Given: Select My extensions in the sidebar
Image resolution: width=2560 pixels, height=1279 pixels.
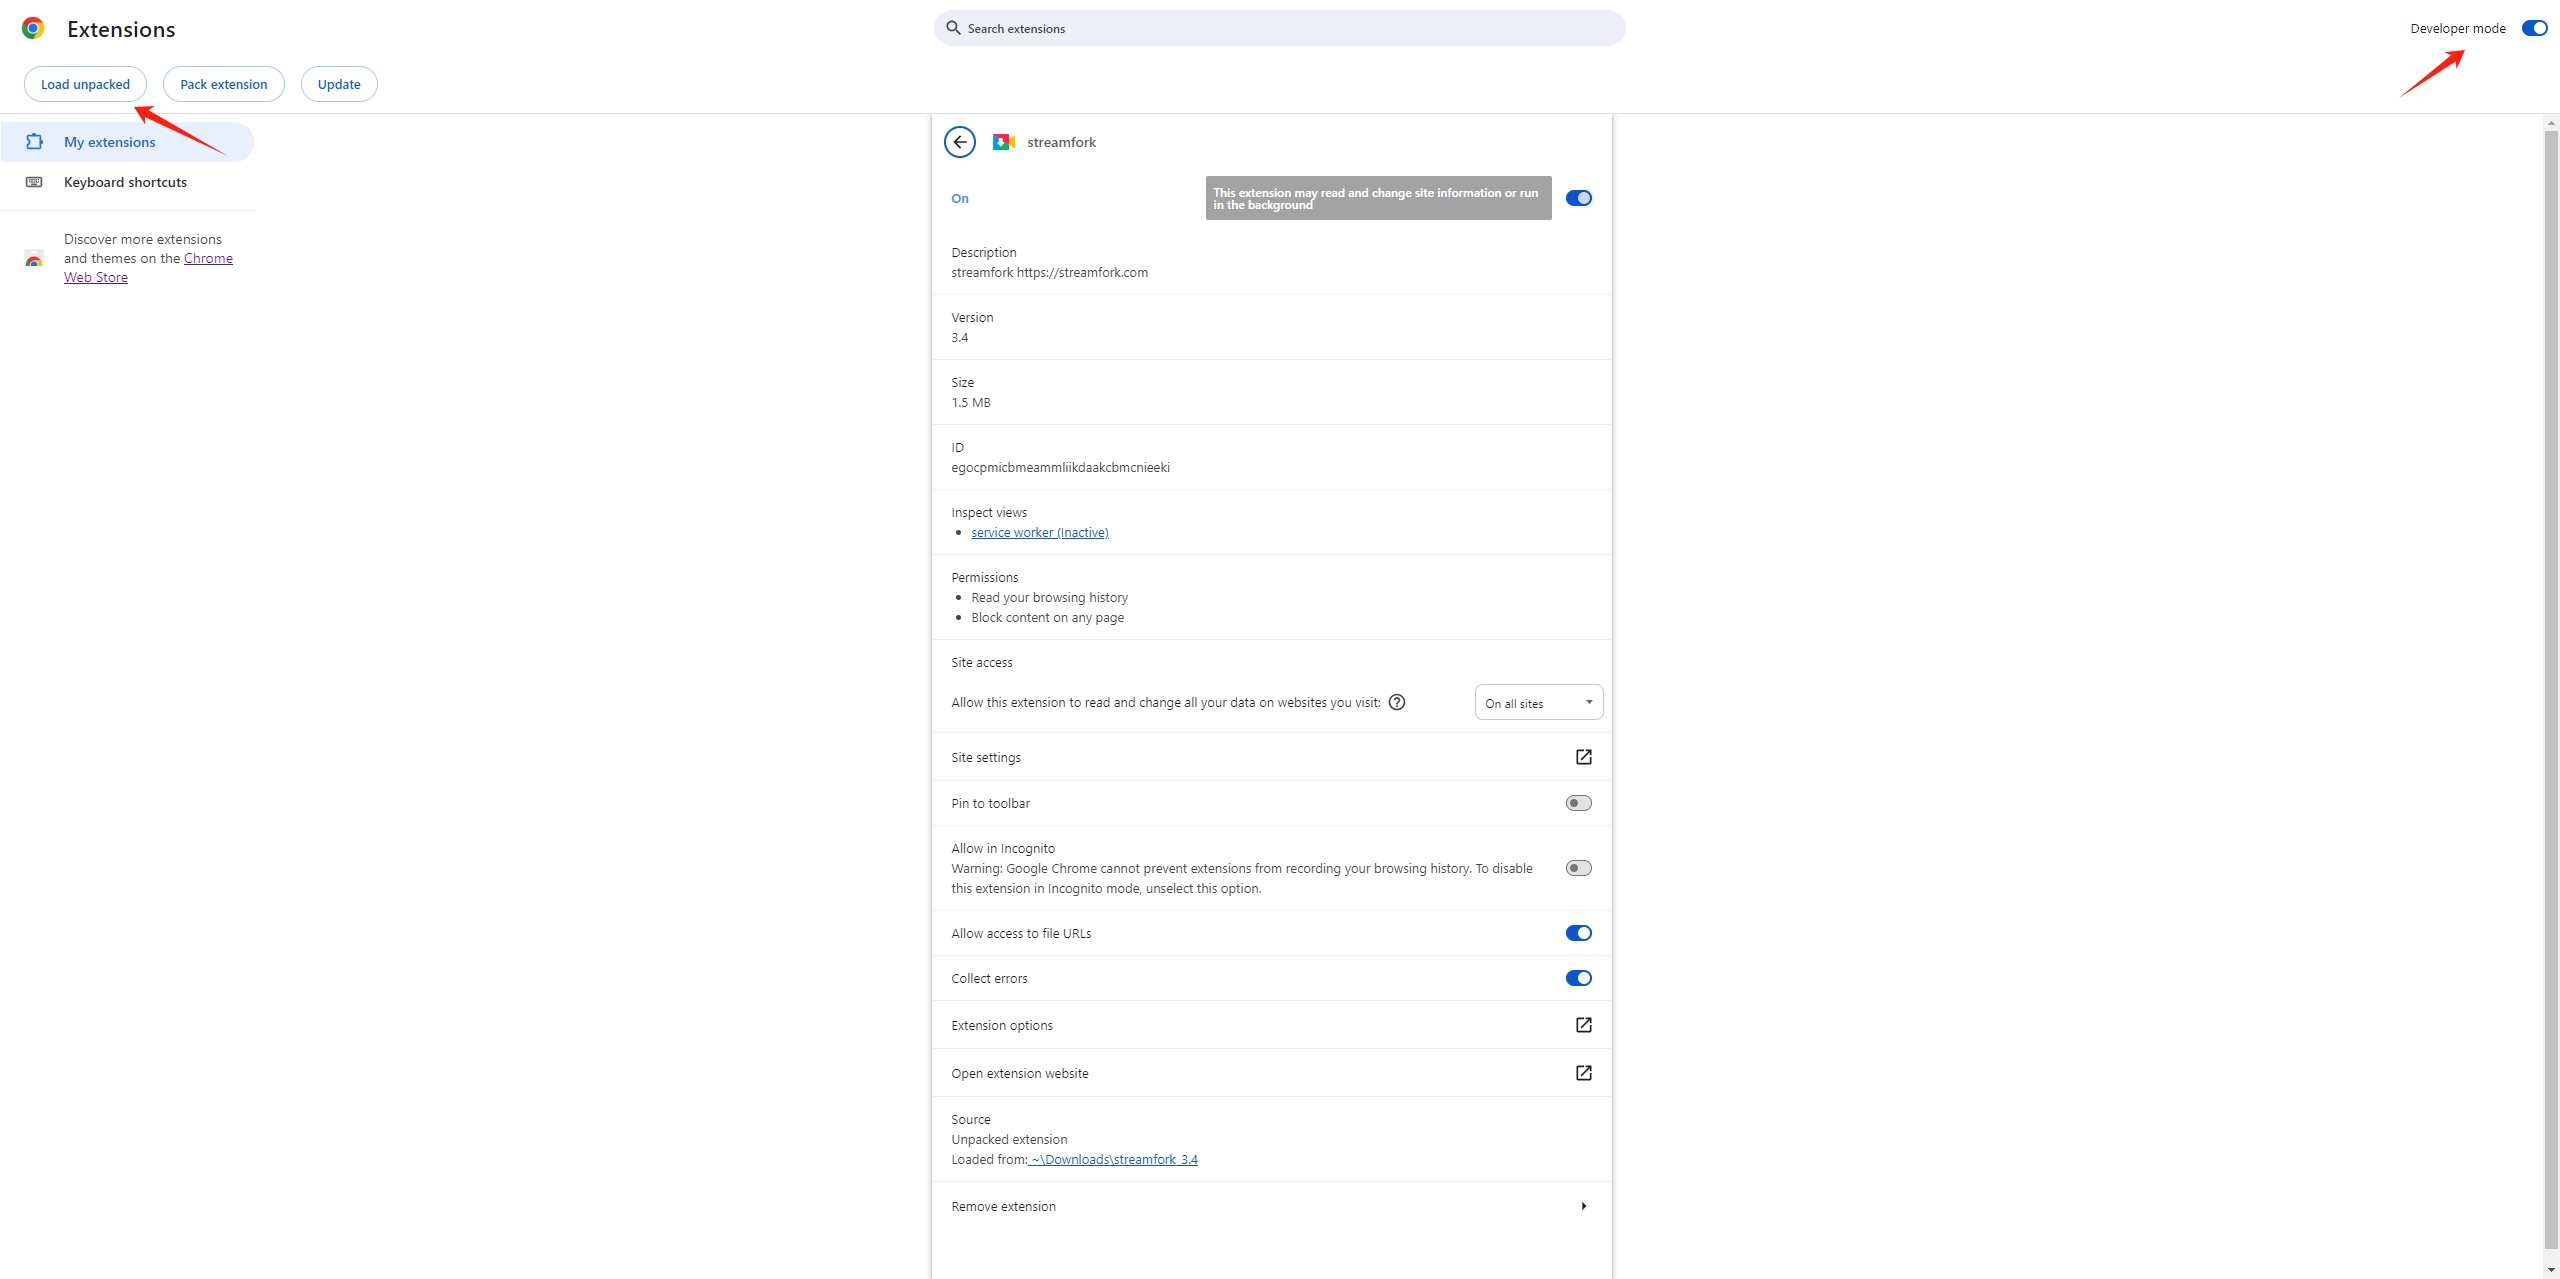Looking at the screenshot, I should 110,142.
